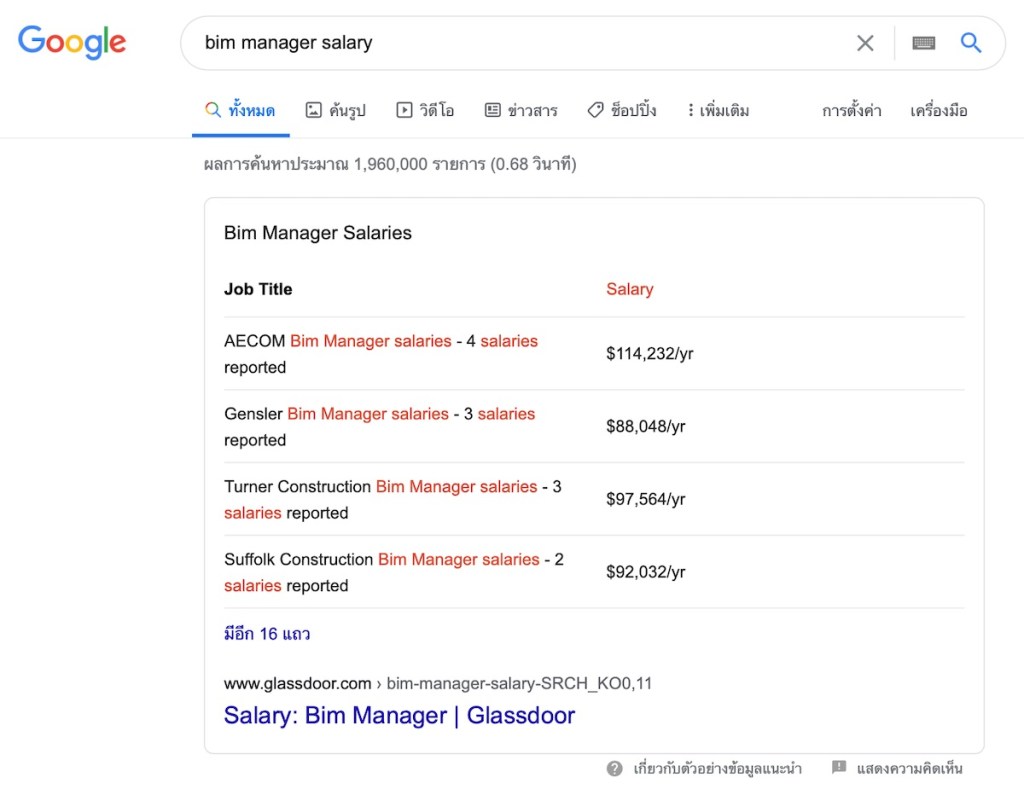This screenshot has height=795, width=1024.
Task: Open เครื่องมือ search tools
Action: 938,111
